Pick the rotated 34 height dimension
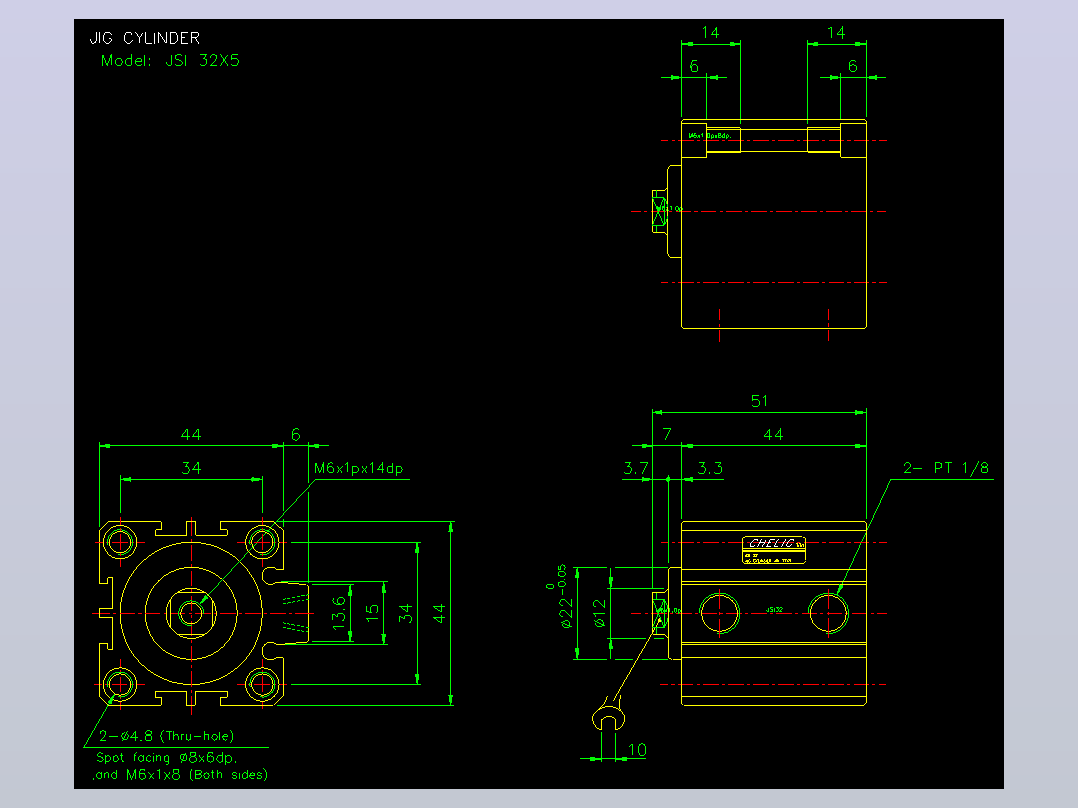Viewport: 1078px width, 808px height. (406, 613)
